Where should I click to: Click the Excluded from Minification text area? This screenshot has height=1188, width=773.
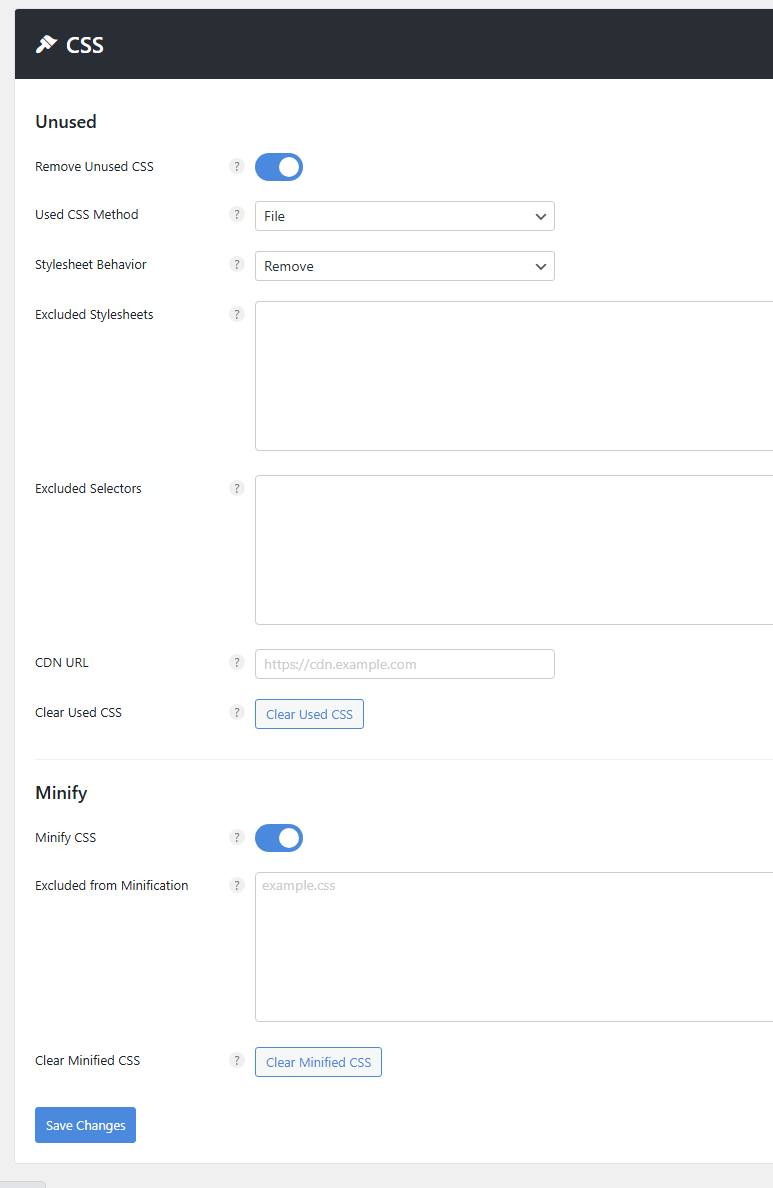coord(500,945)
